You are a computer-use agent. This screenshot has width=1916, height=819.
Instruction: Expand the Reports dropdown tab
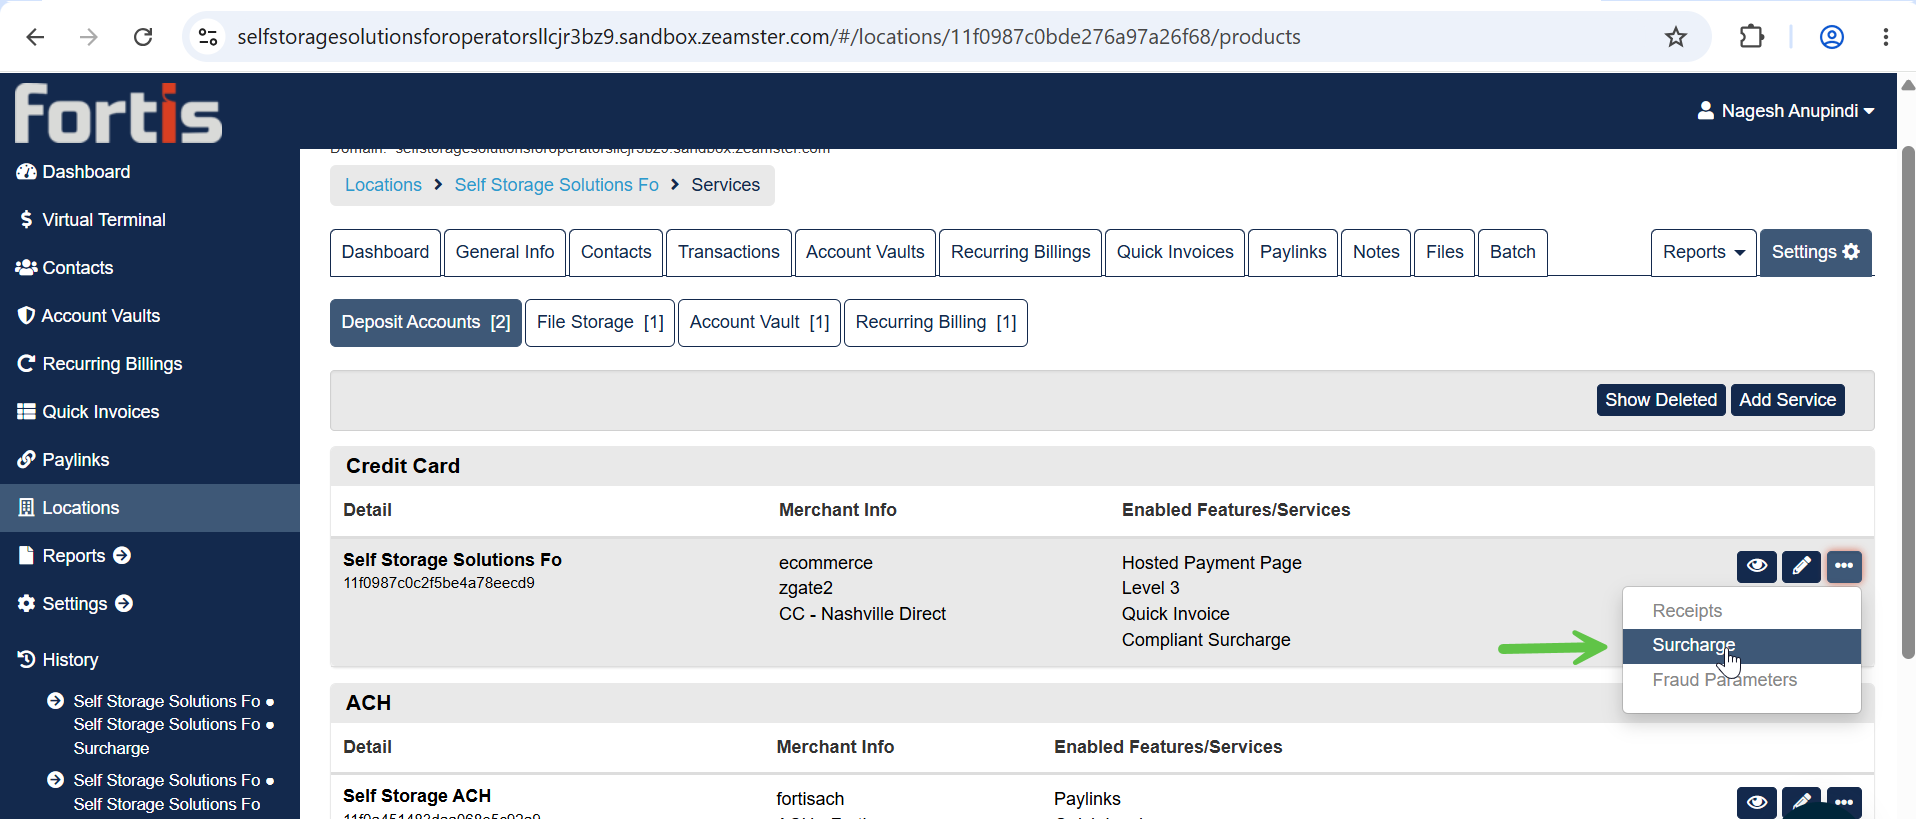click(x=1704, y=252)
